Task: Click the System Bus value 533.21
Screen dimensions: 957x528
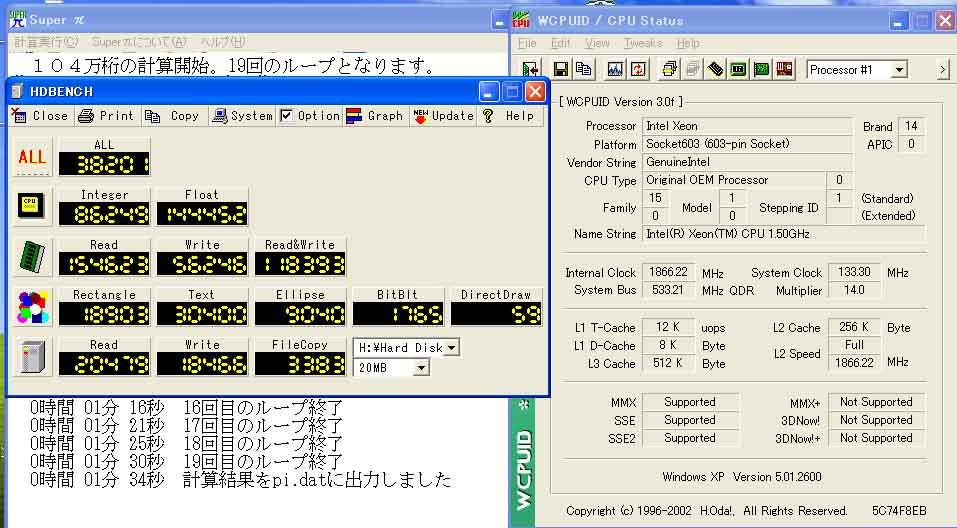Action: [x=668, y=290]
